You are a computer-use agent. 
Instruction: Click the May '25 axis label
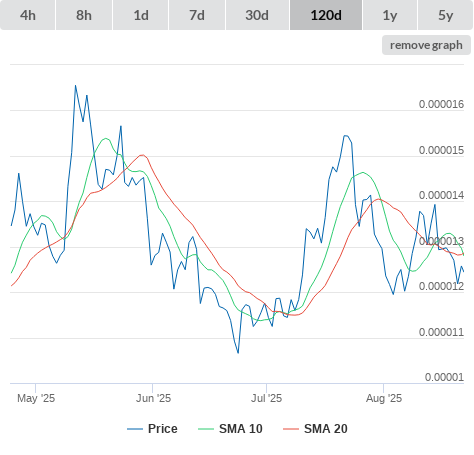click(x=36, y=398)
